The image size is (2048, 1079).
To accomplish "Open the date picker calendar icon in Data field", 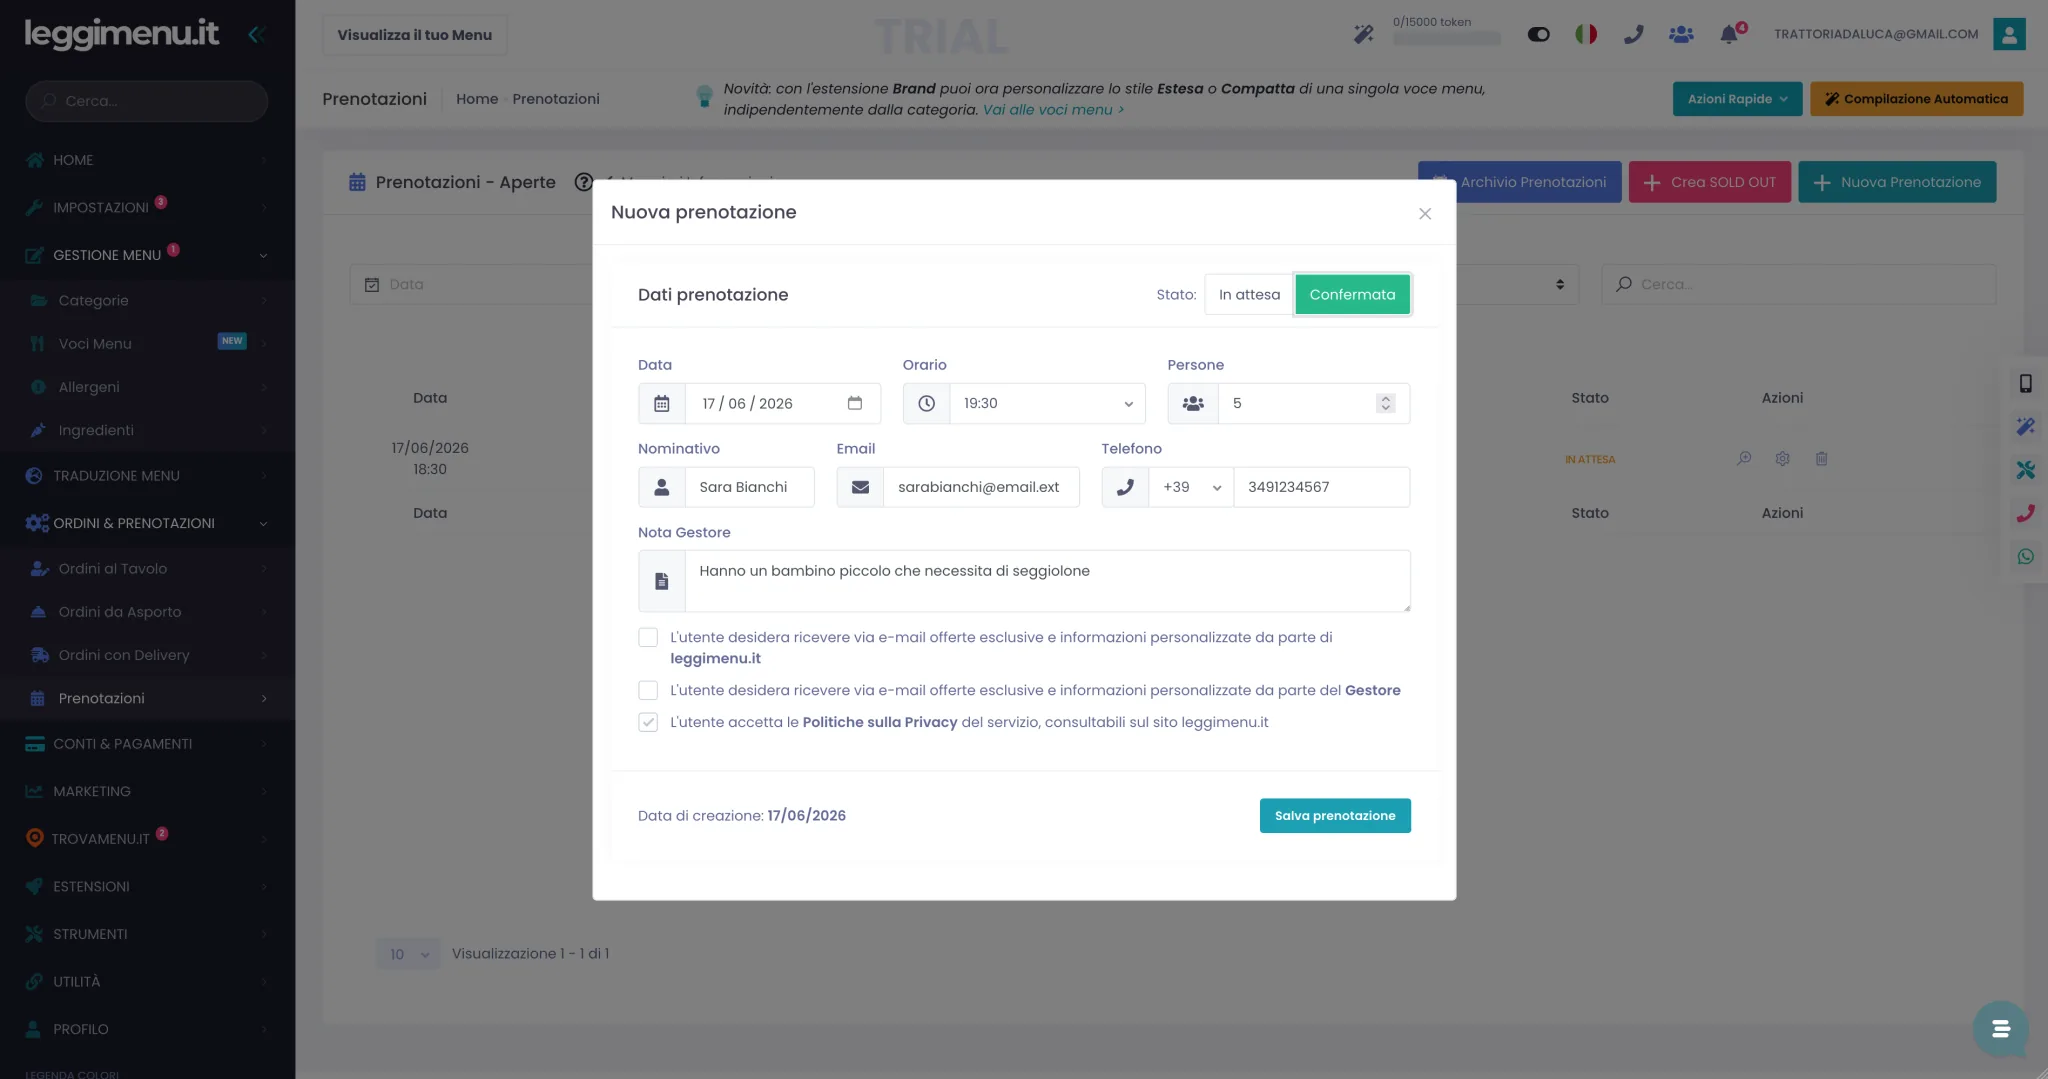I will 855,403.
